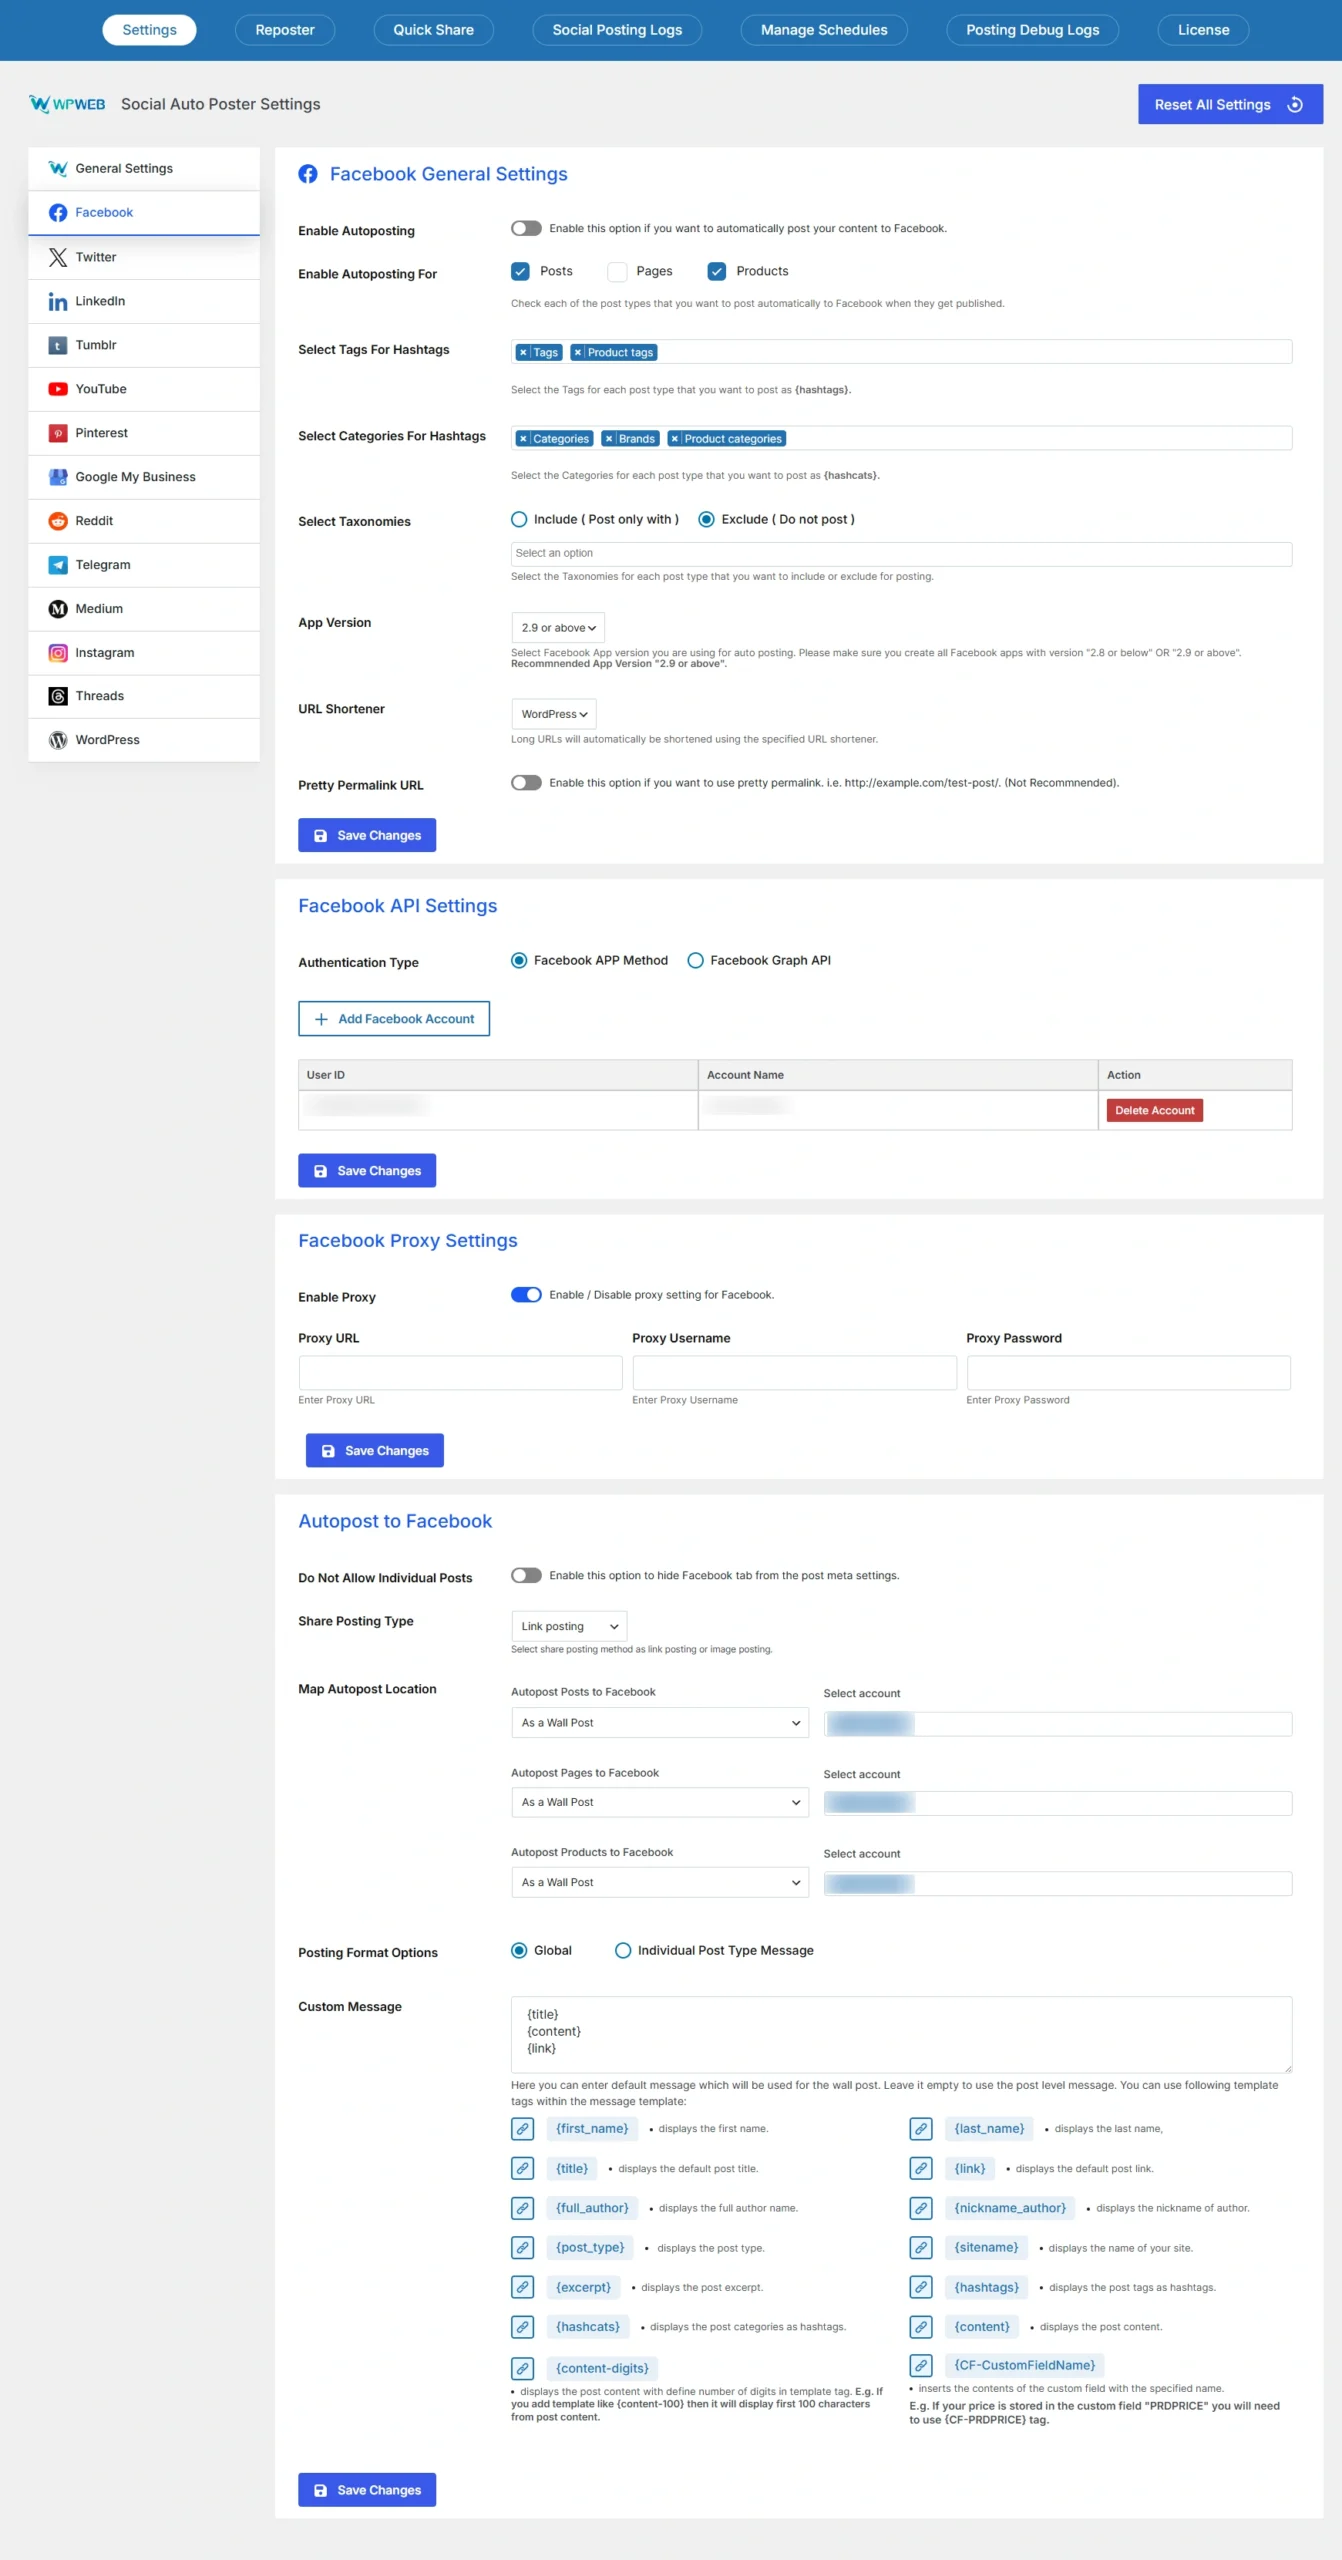The width and height of the screenshot is (1342, 2560).
Task: Remove the Brands category via its x
Action: (x=608, y=439)
